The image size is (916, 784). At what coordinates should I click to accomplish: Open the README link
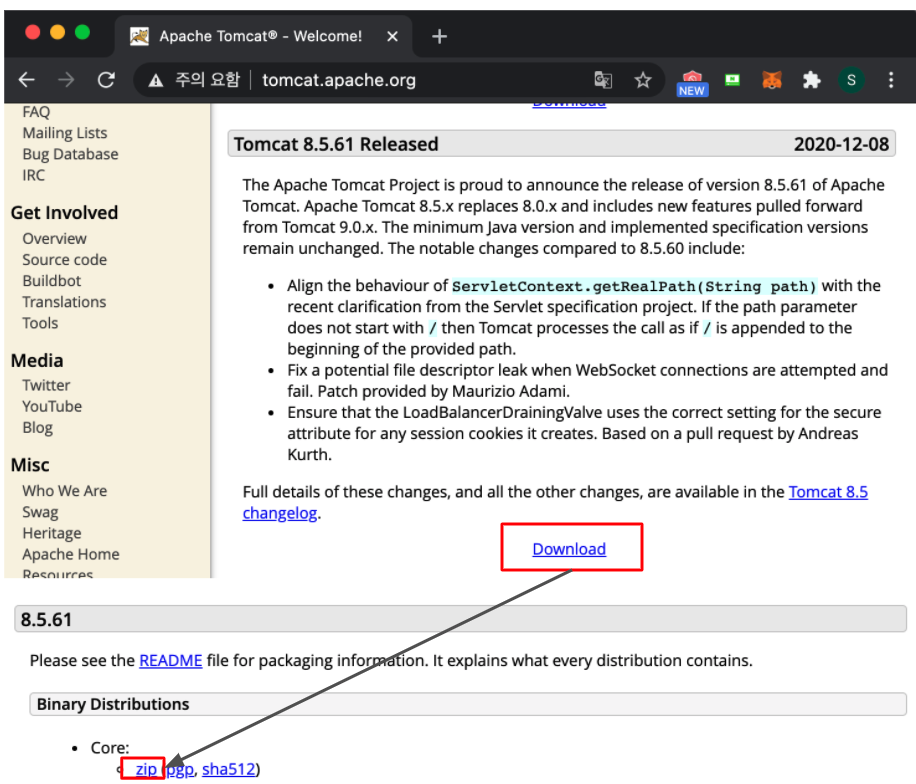pos(171,661)
